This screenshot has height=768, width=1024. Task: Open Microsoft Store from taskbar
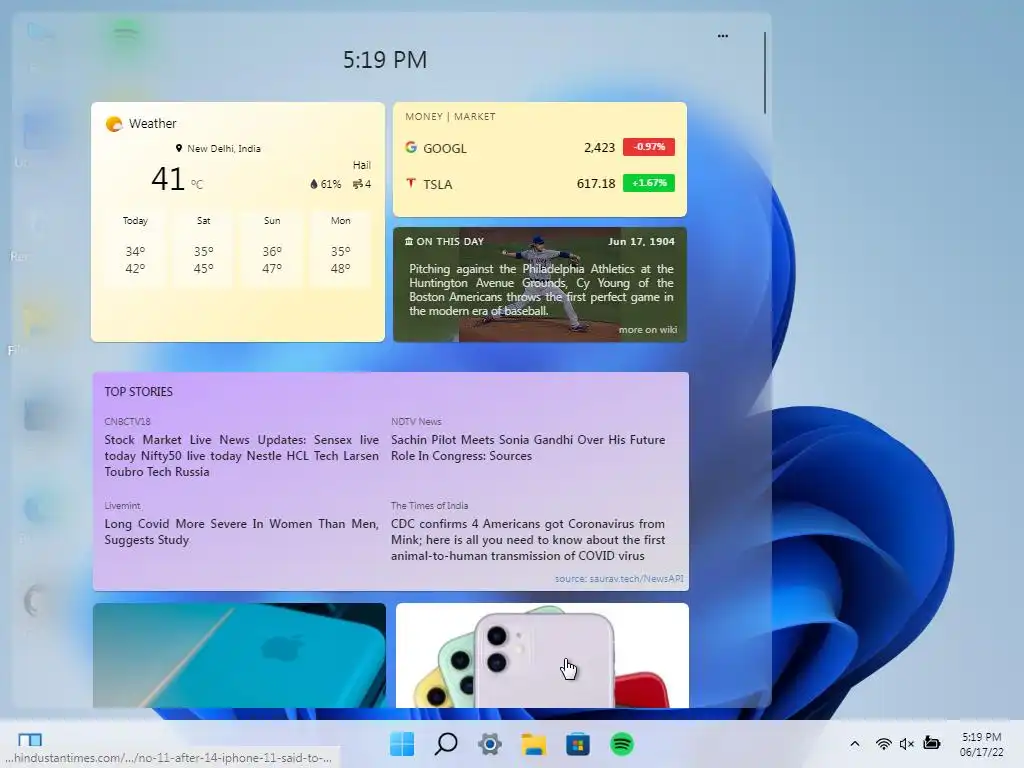coord(577,744)
